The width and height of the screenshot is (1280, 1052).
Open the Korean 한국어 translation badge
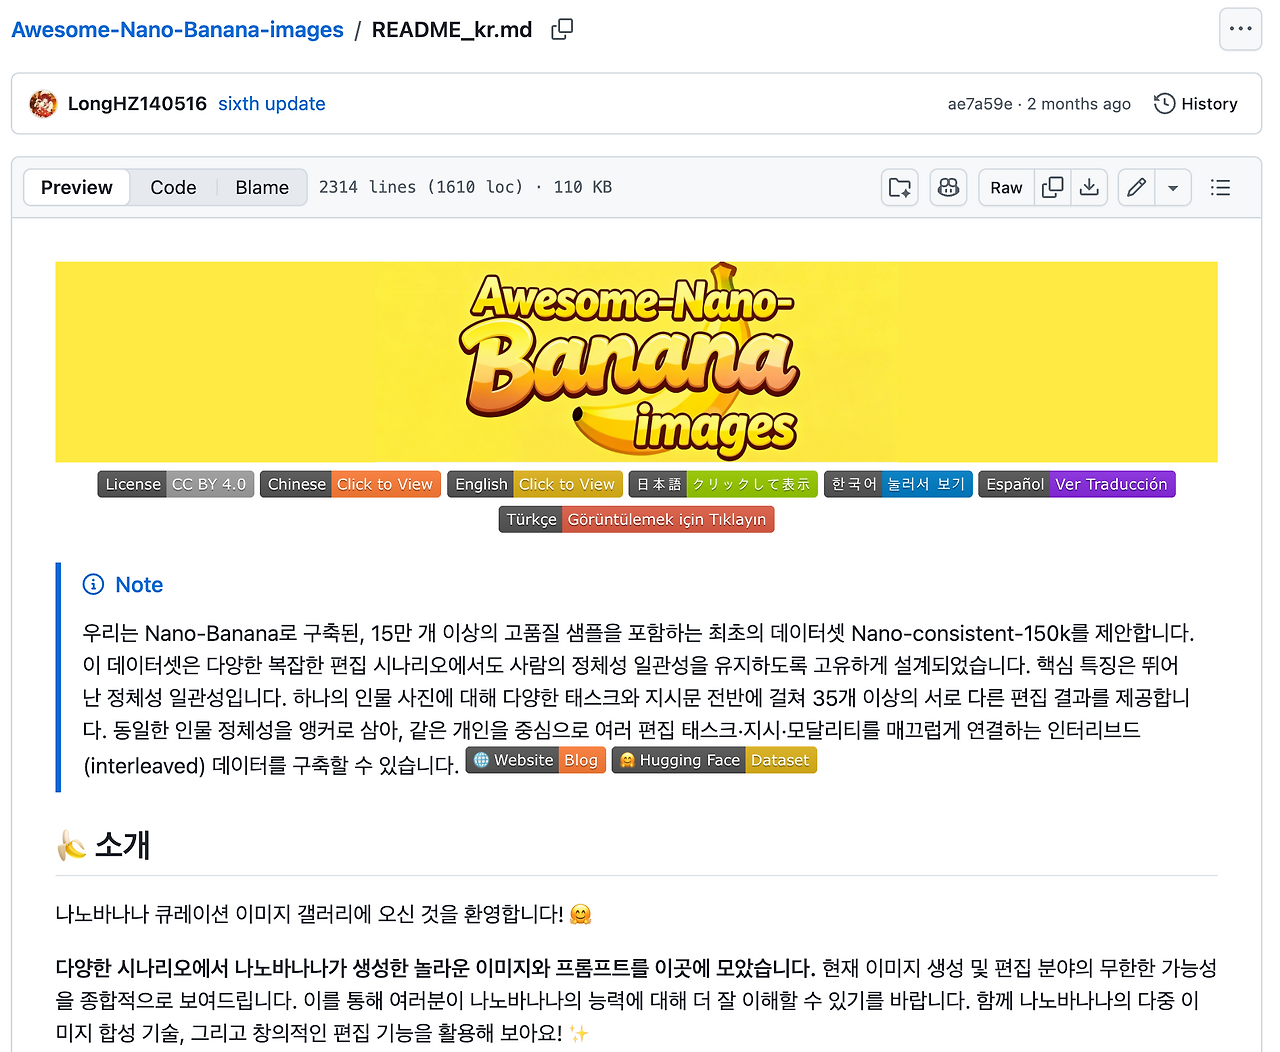pos(898,484)
